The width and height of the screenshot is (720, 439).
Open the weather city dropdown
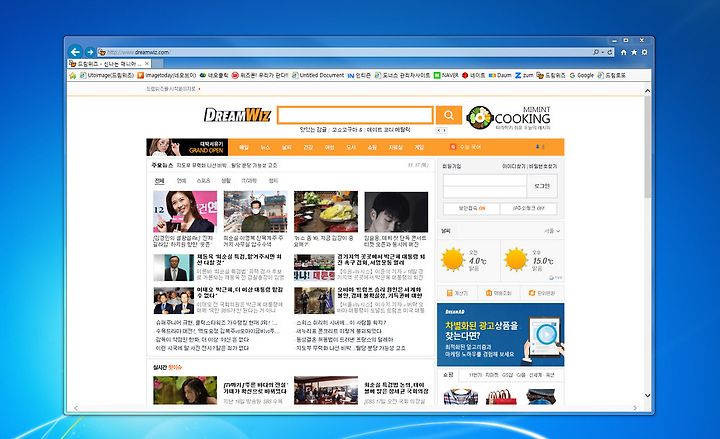[552, 231]
